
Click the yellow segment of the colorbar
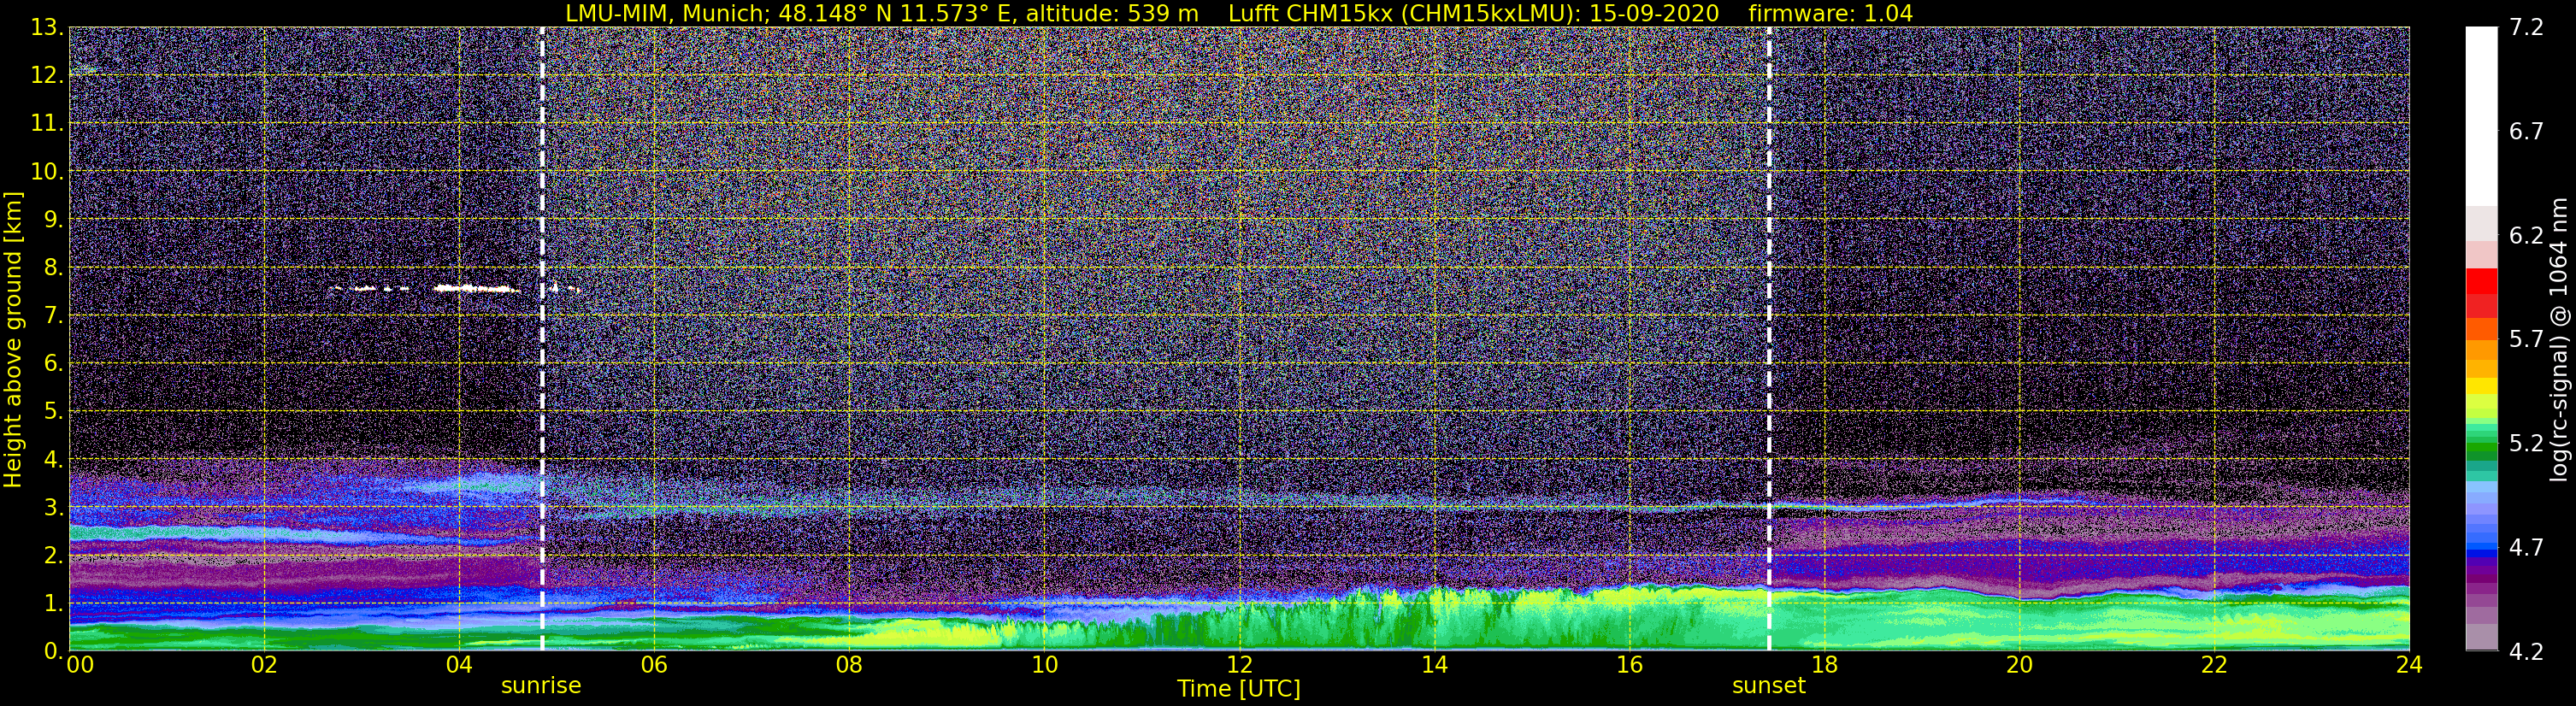pyautogui.click(x=2482, y=386)
